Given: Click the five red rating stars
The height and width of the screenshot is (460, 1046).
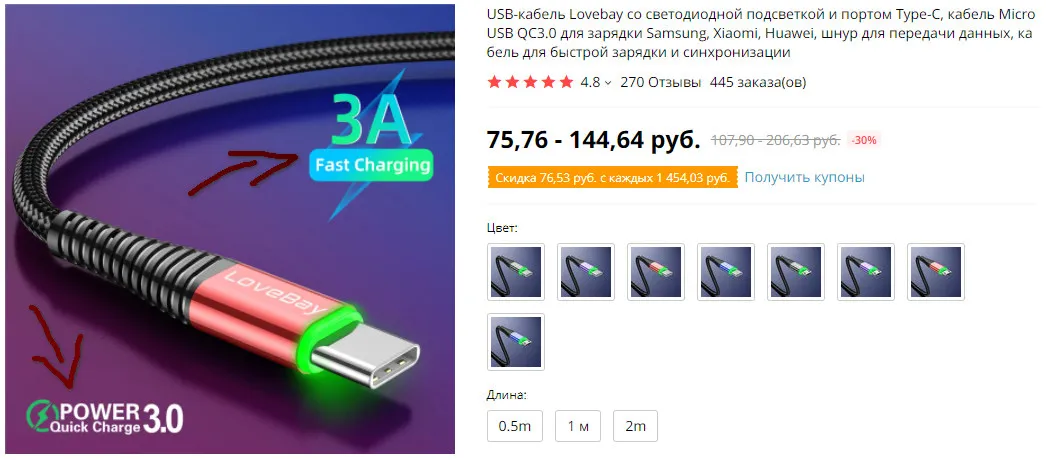Looking at the screenshot, I should click(x=530, y=83).
